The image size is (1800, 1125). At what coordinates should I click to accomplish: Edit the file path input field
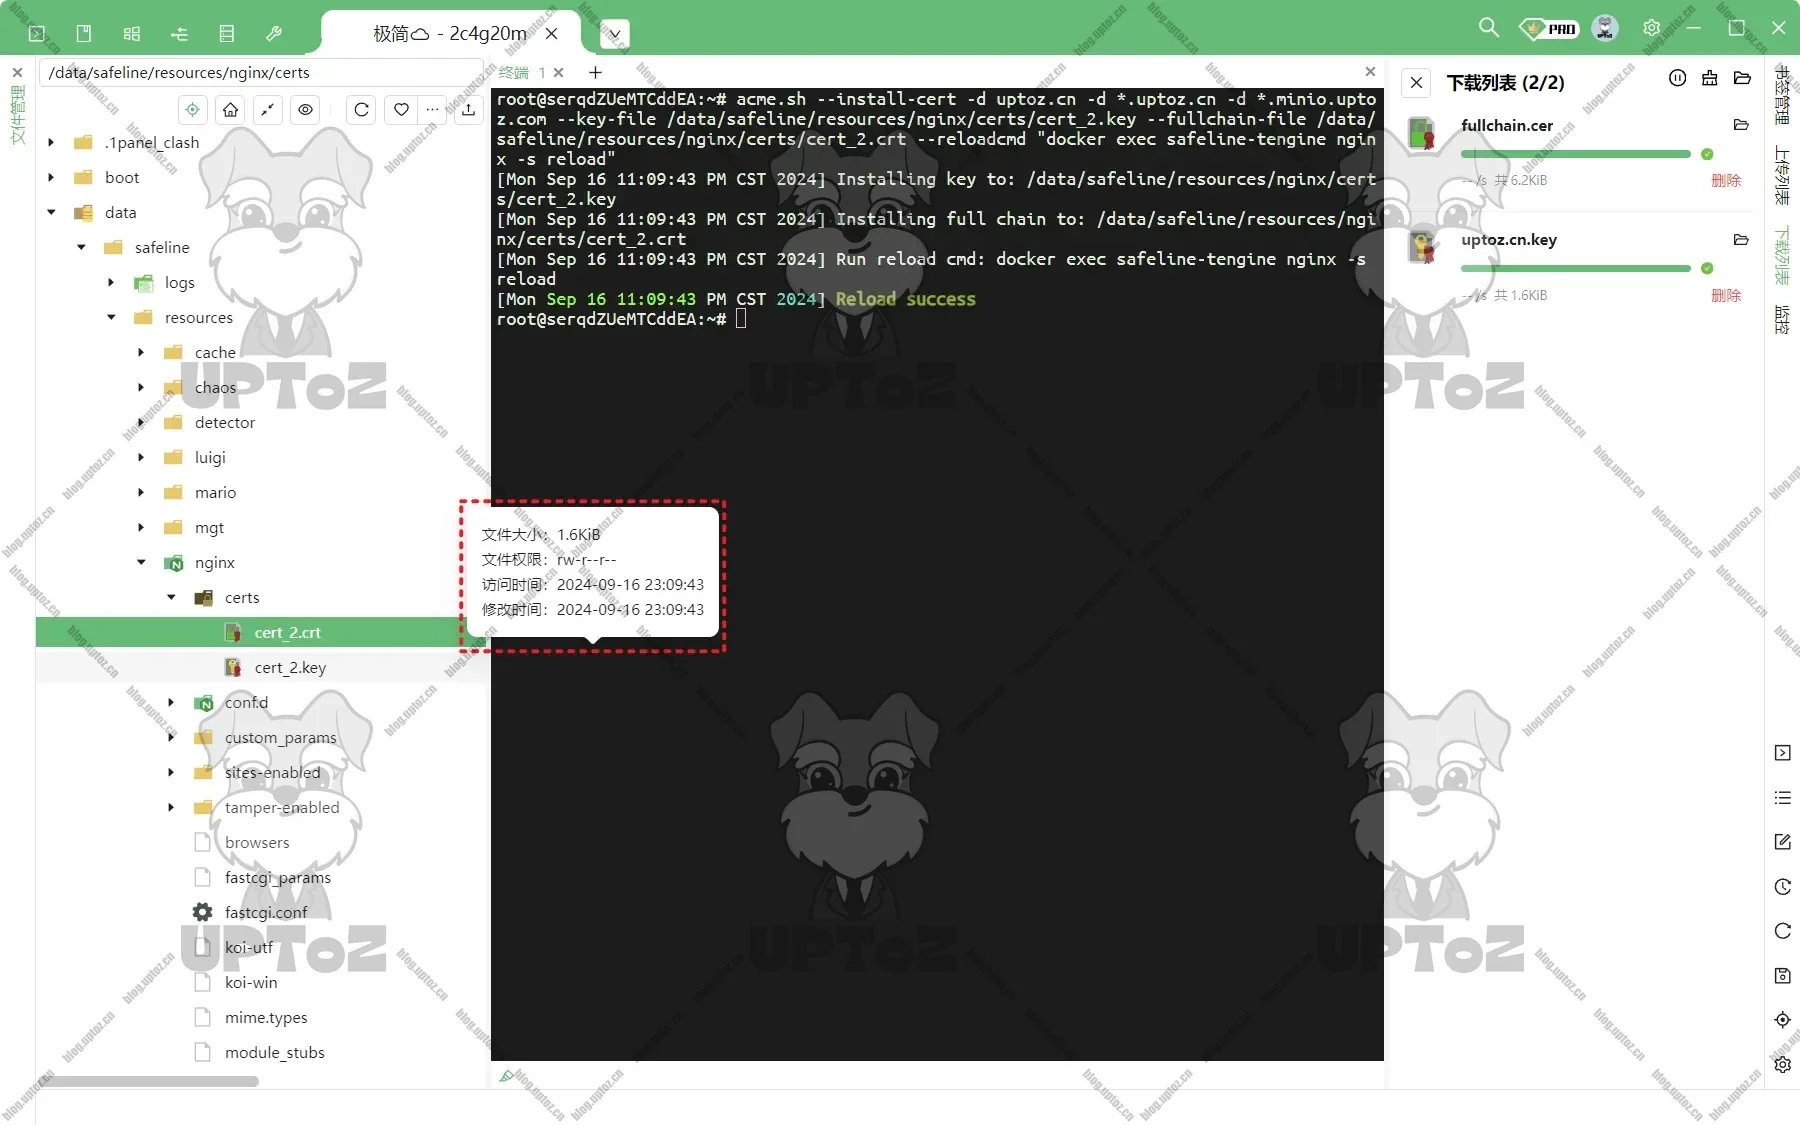[x=260, y=72]
